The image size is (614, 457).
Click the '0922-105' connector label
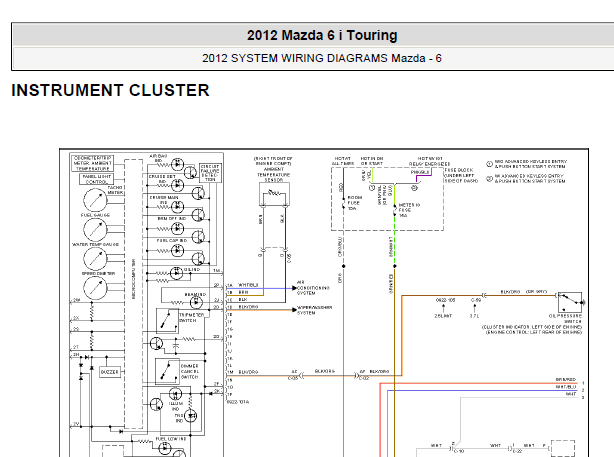click(446, 300)
